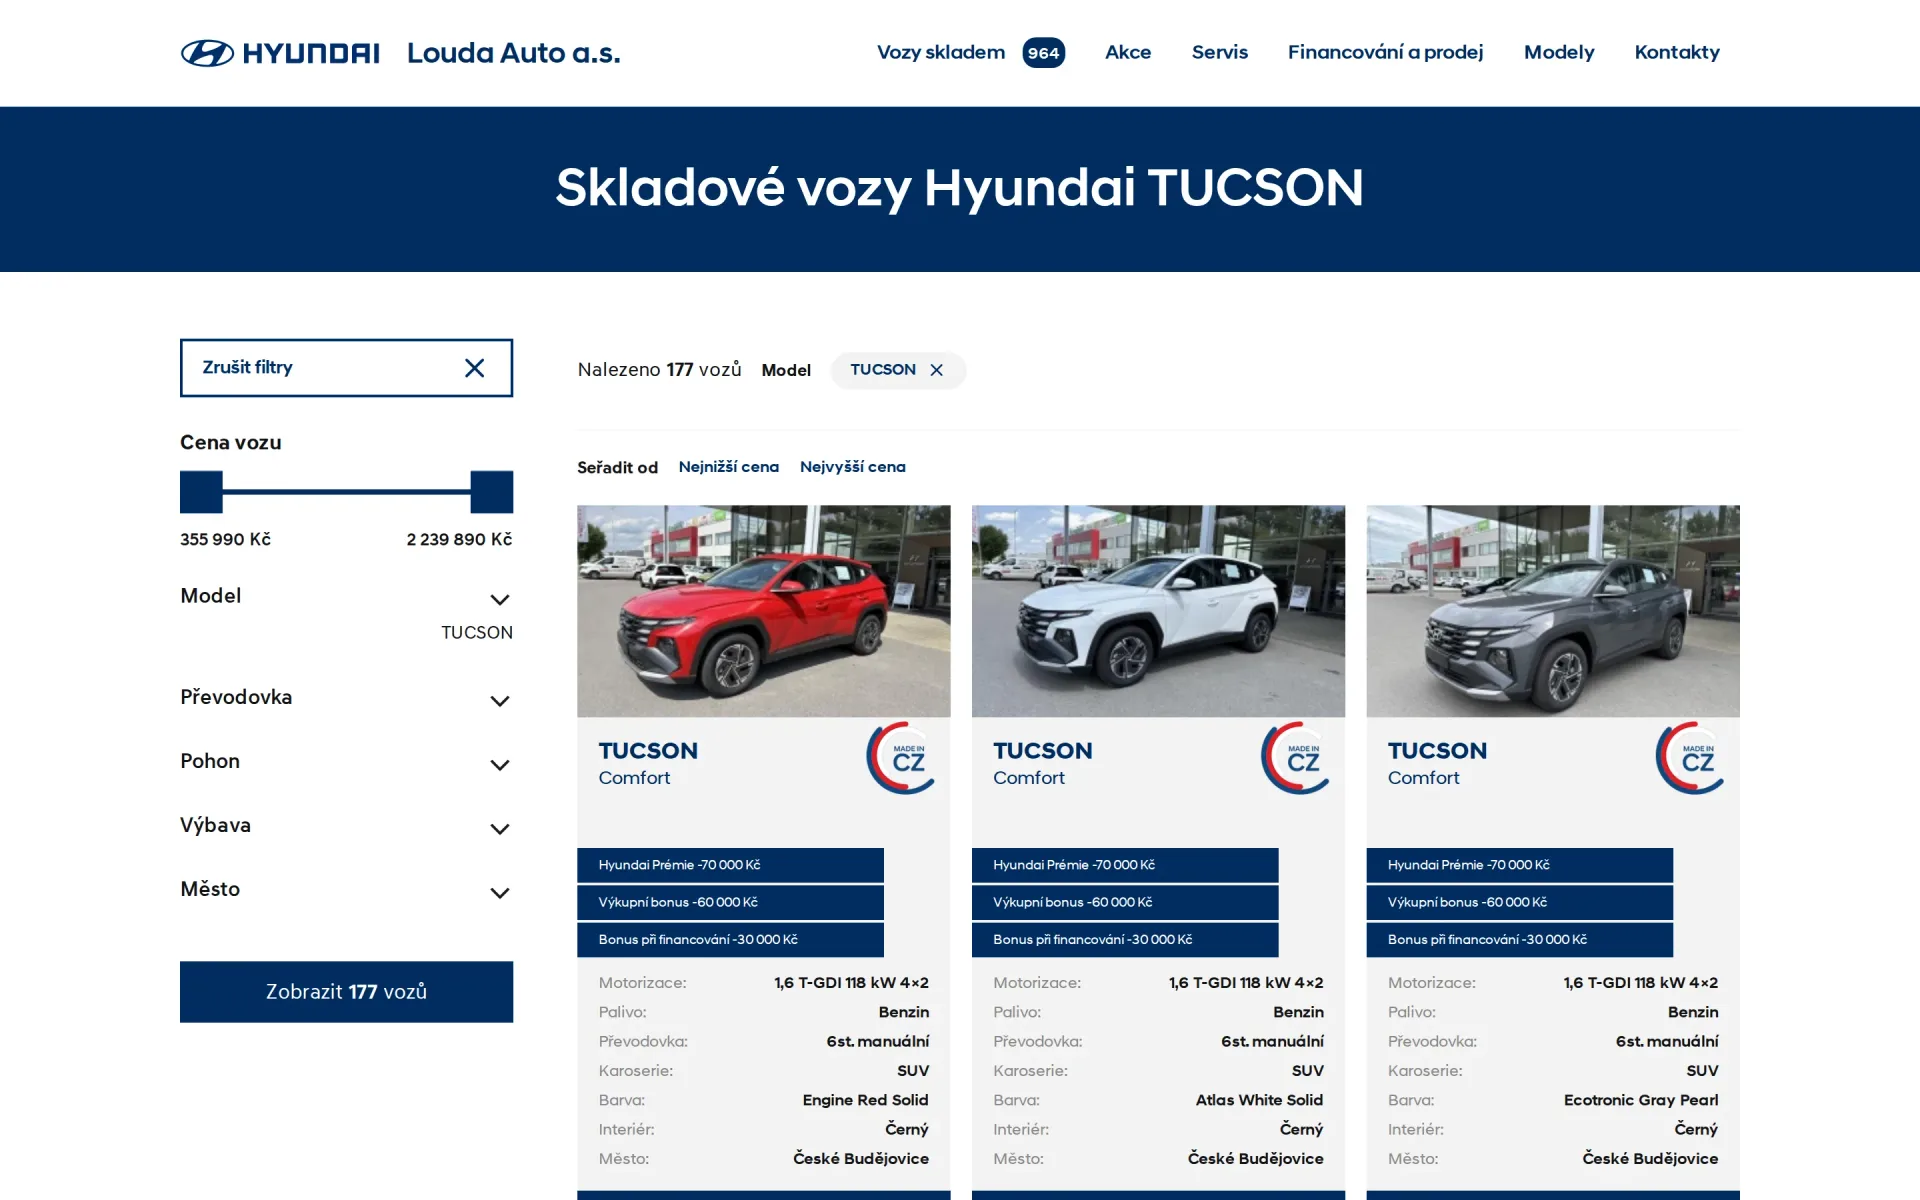Click the maximum price slider handle
This screenshot has height=1200, width=1920.
492,492
